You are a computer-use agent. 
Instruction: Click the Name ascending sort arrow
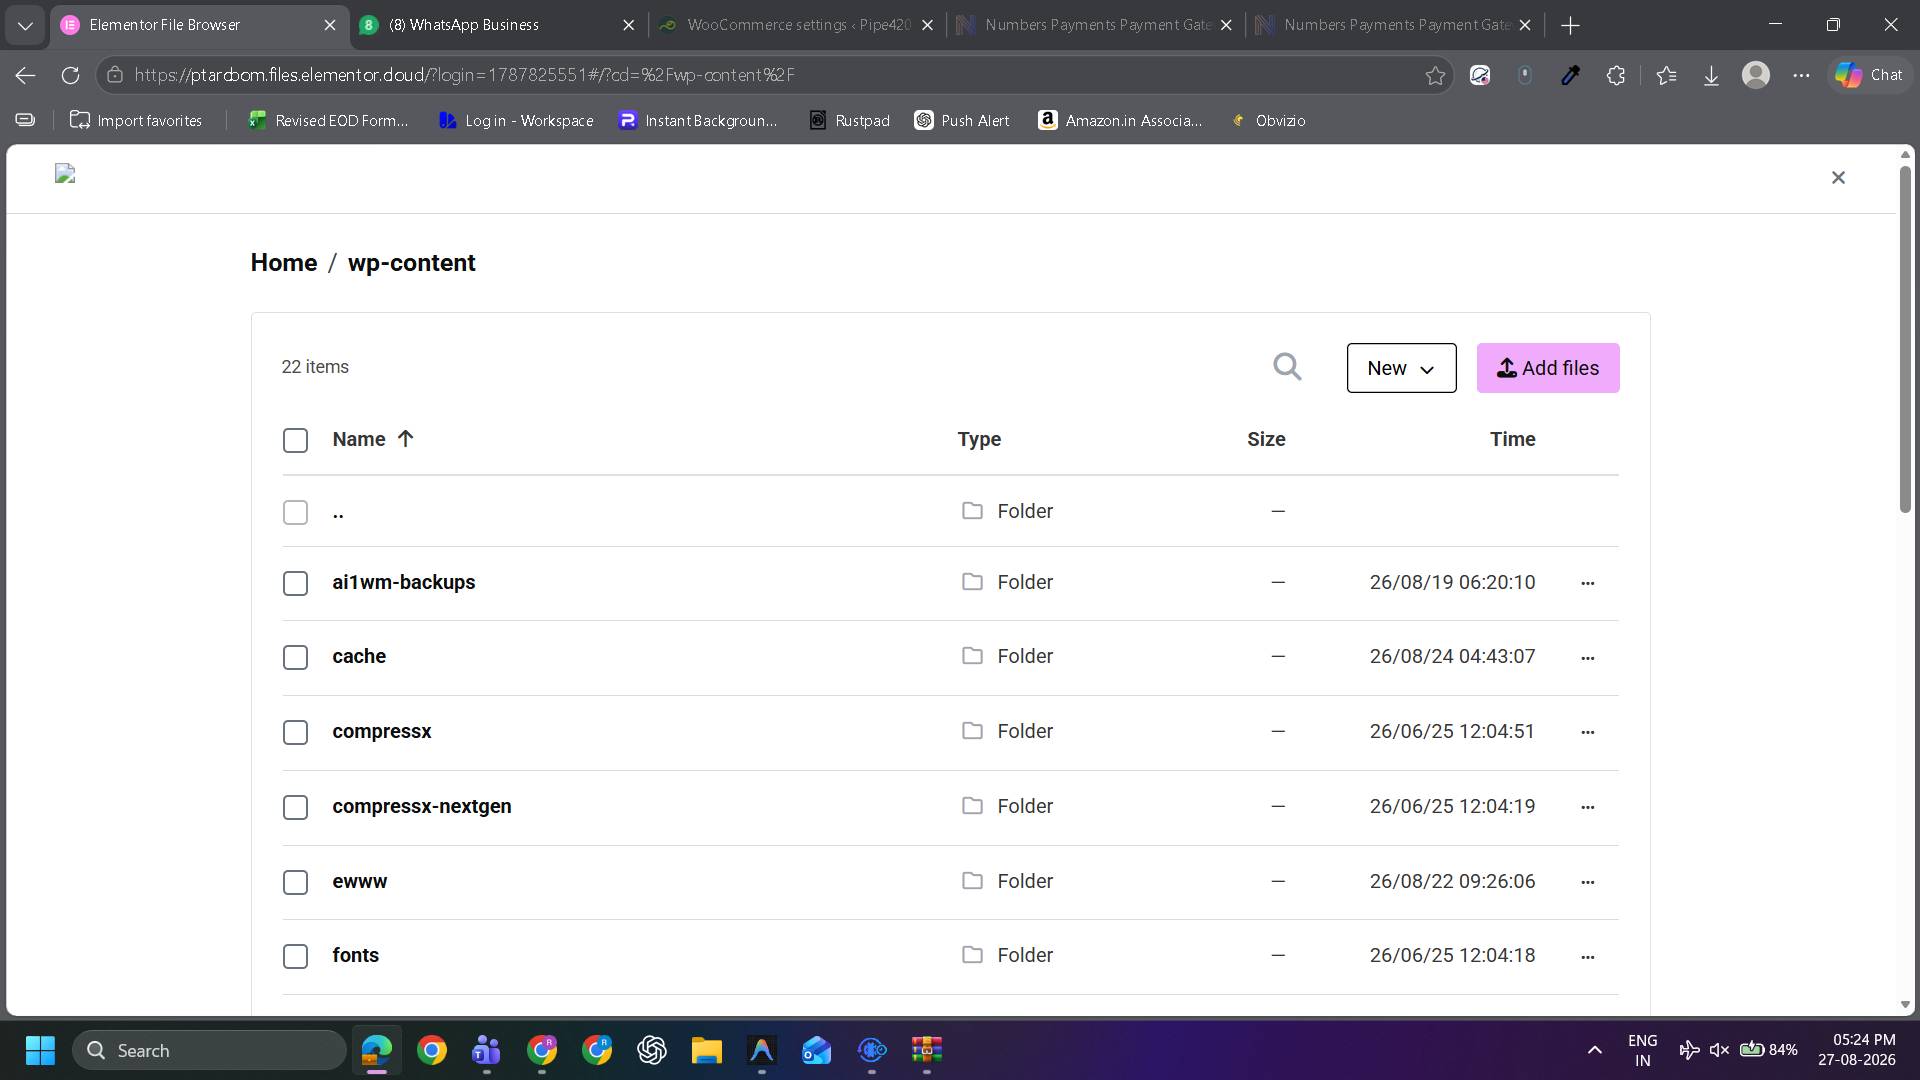(x=405, y=439)
